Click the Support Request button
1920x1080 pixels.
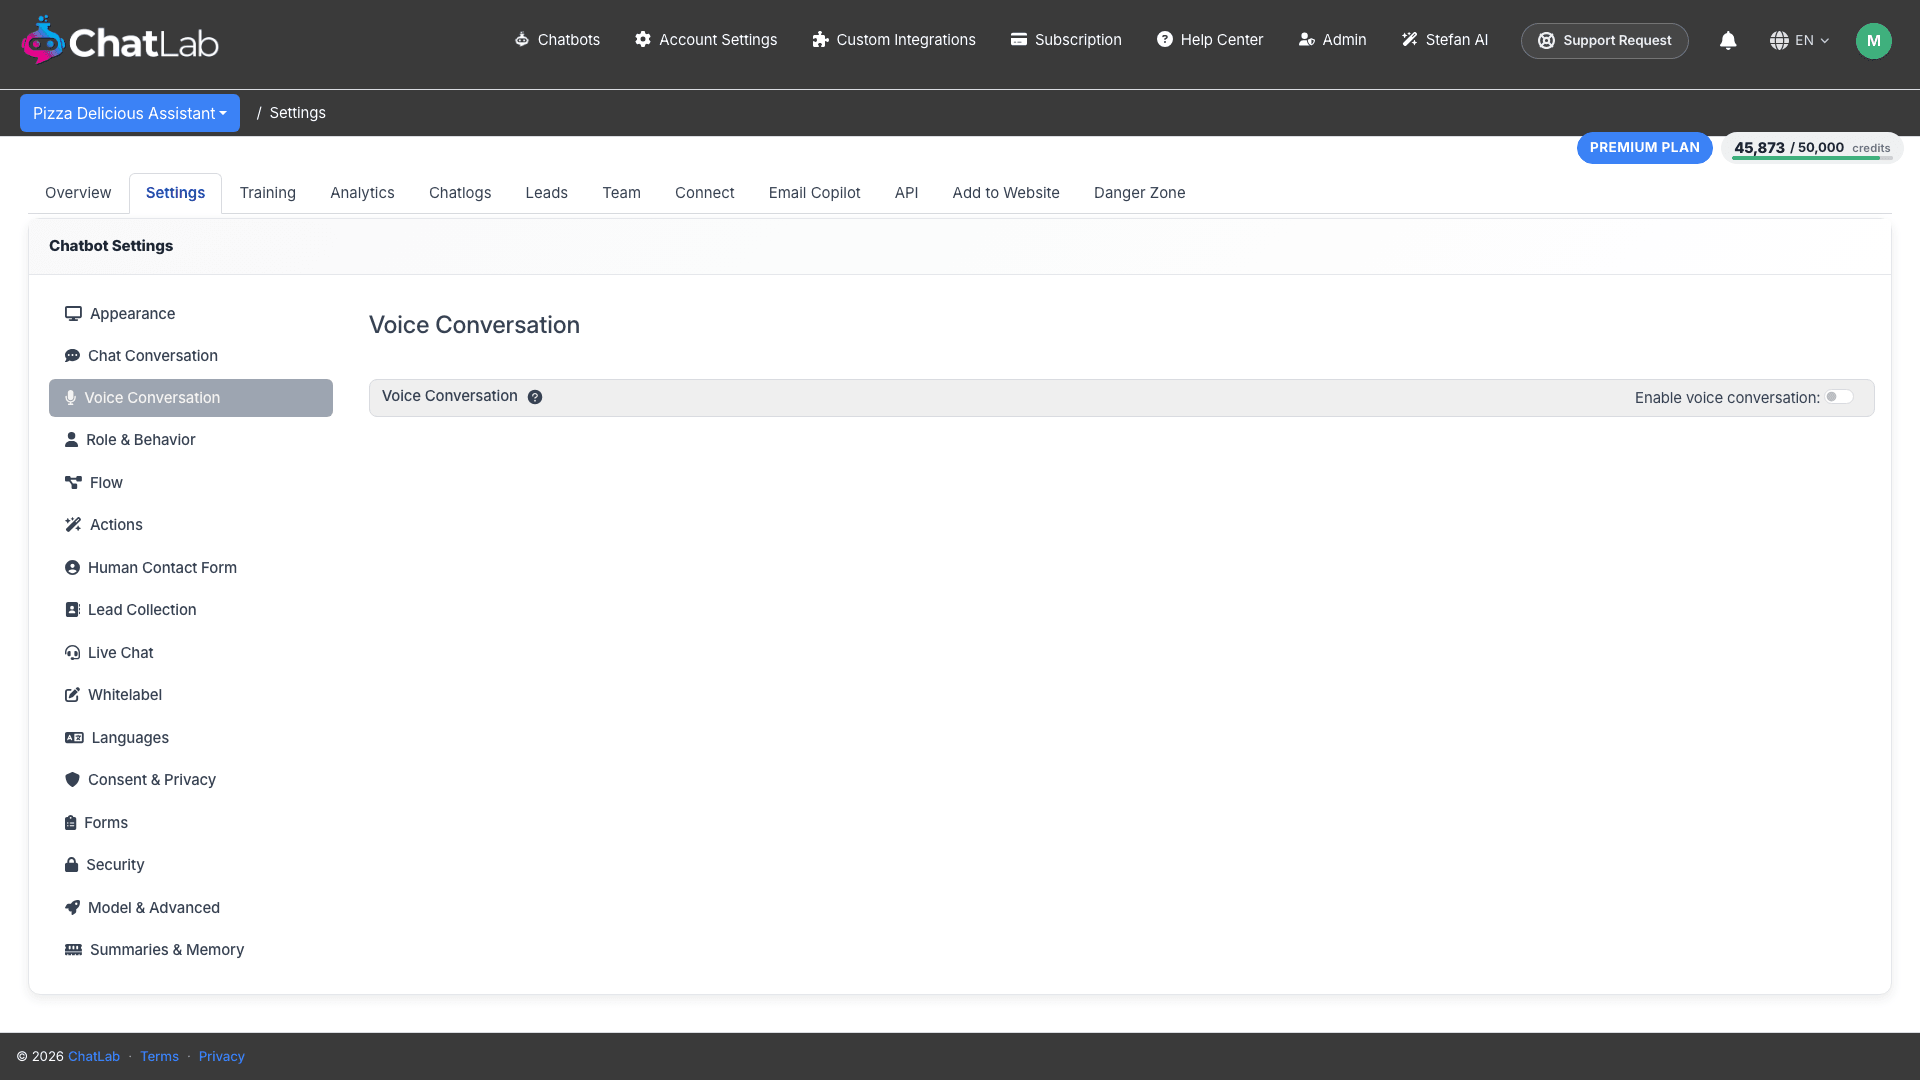point(1604,41)
